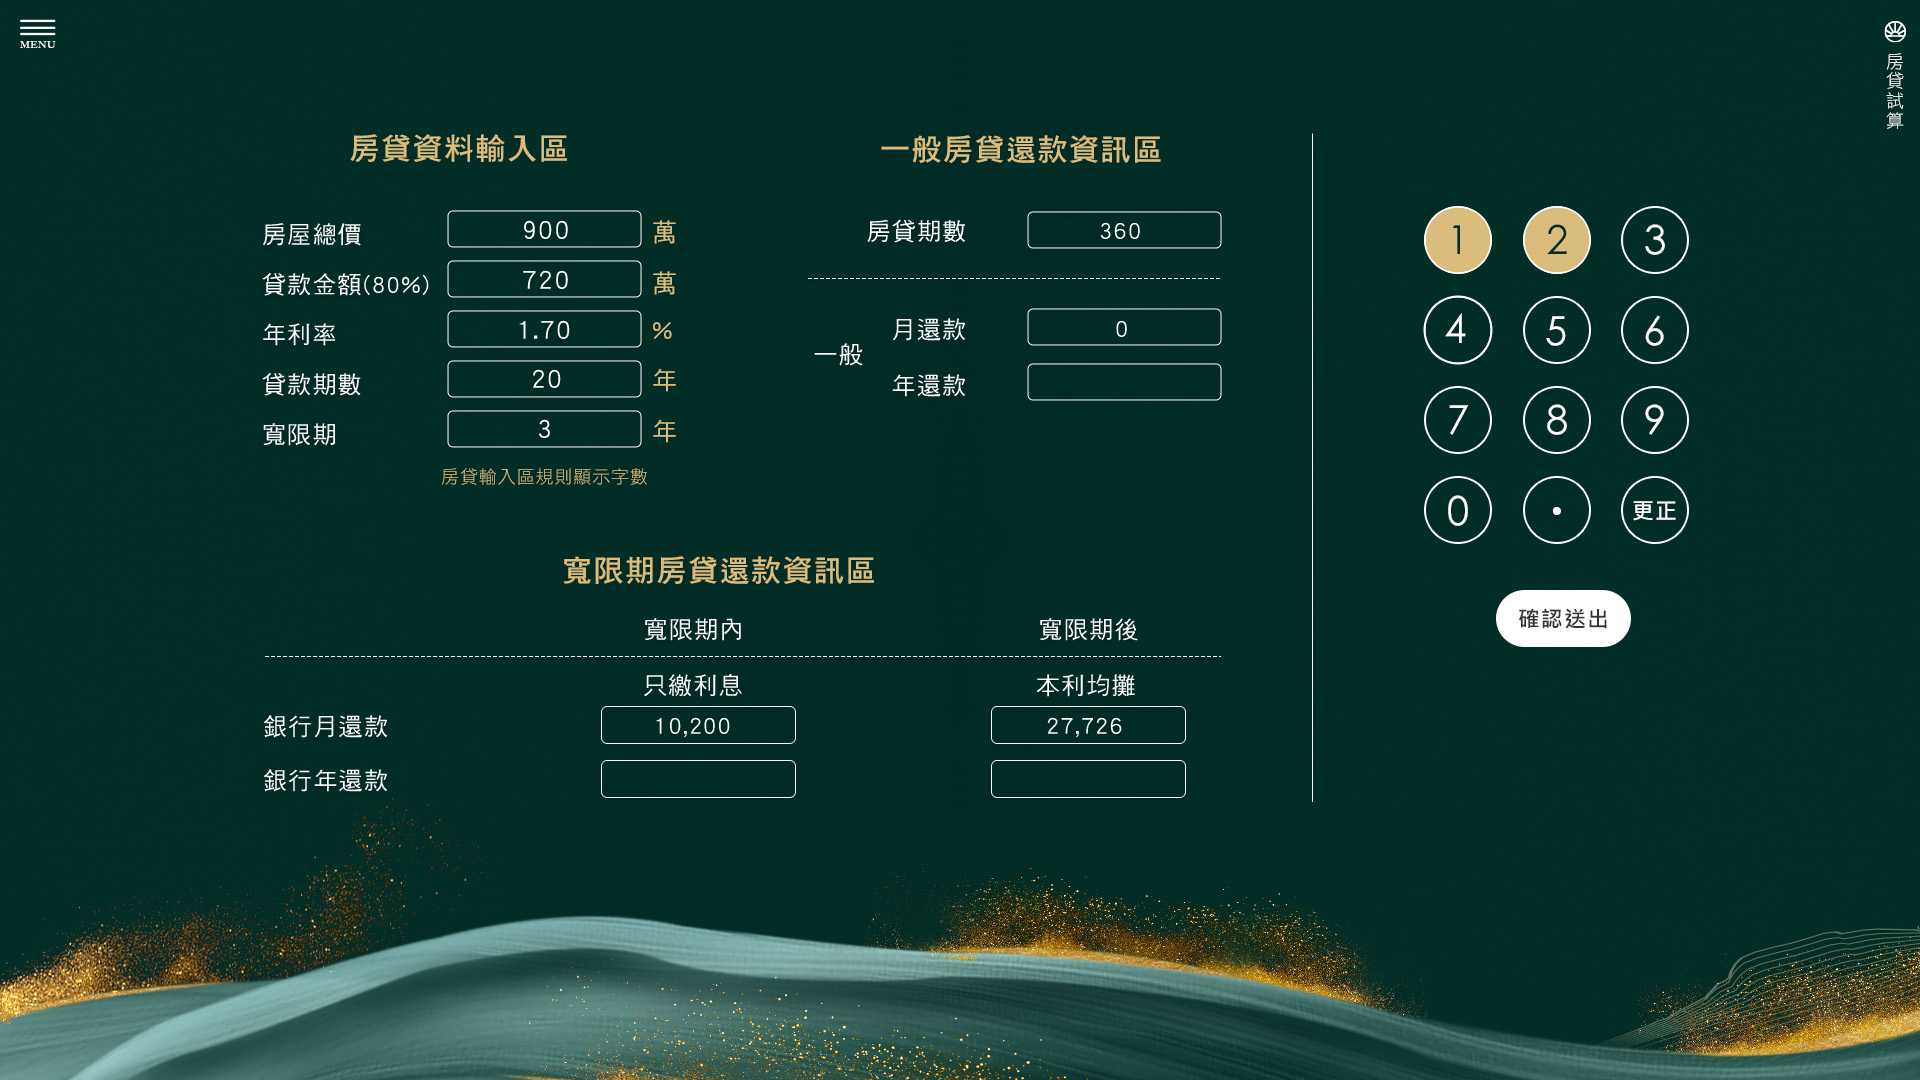This screenshot has width=1920, height=1080.
Task: Click the logo emblem at top right
Action: (x=1894, y=31)
